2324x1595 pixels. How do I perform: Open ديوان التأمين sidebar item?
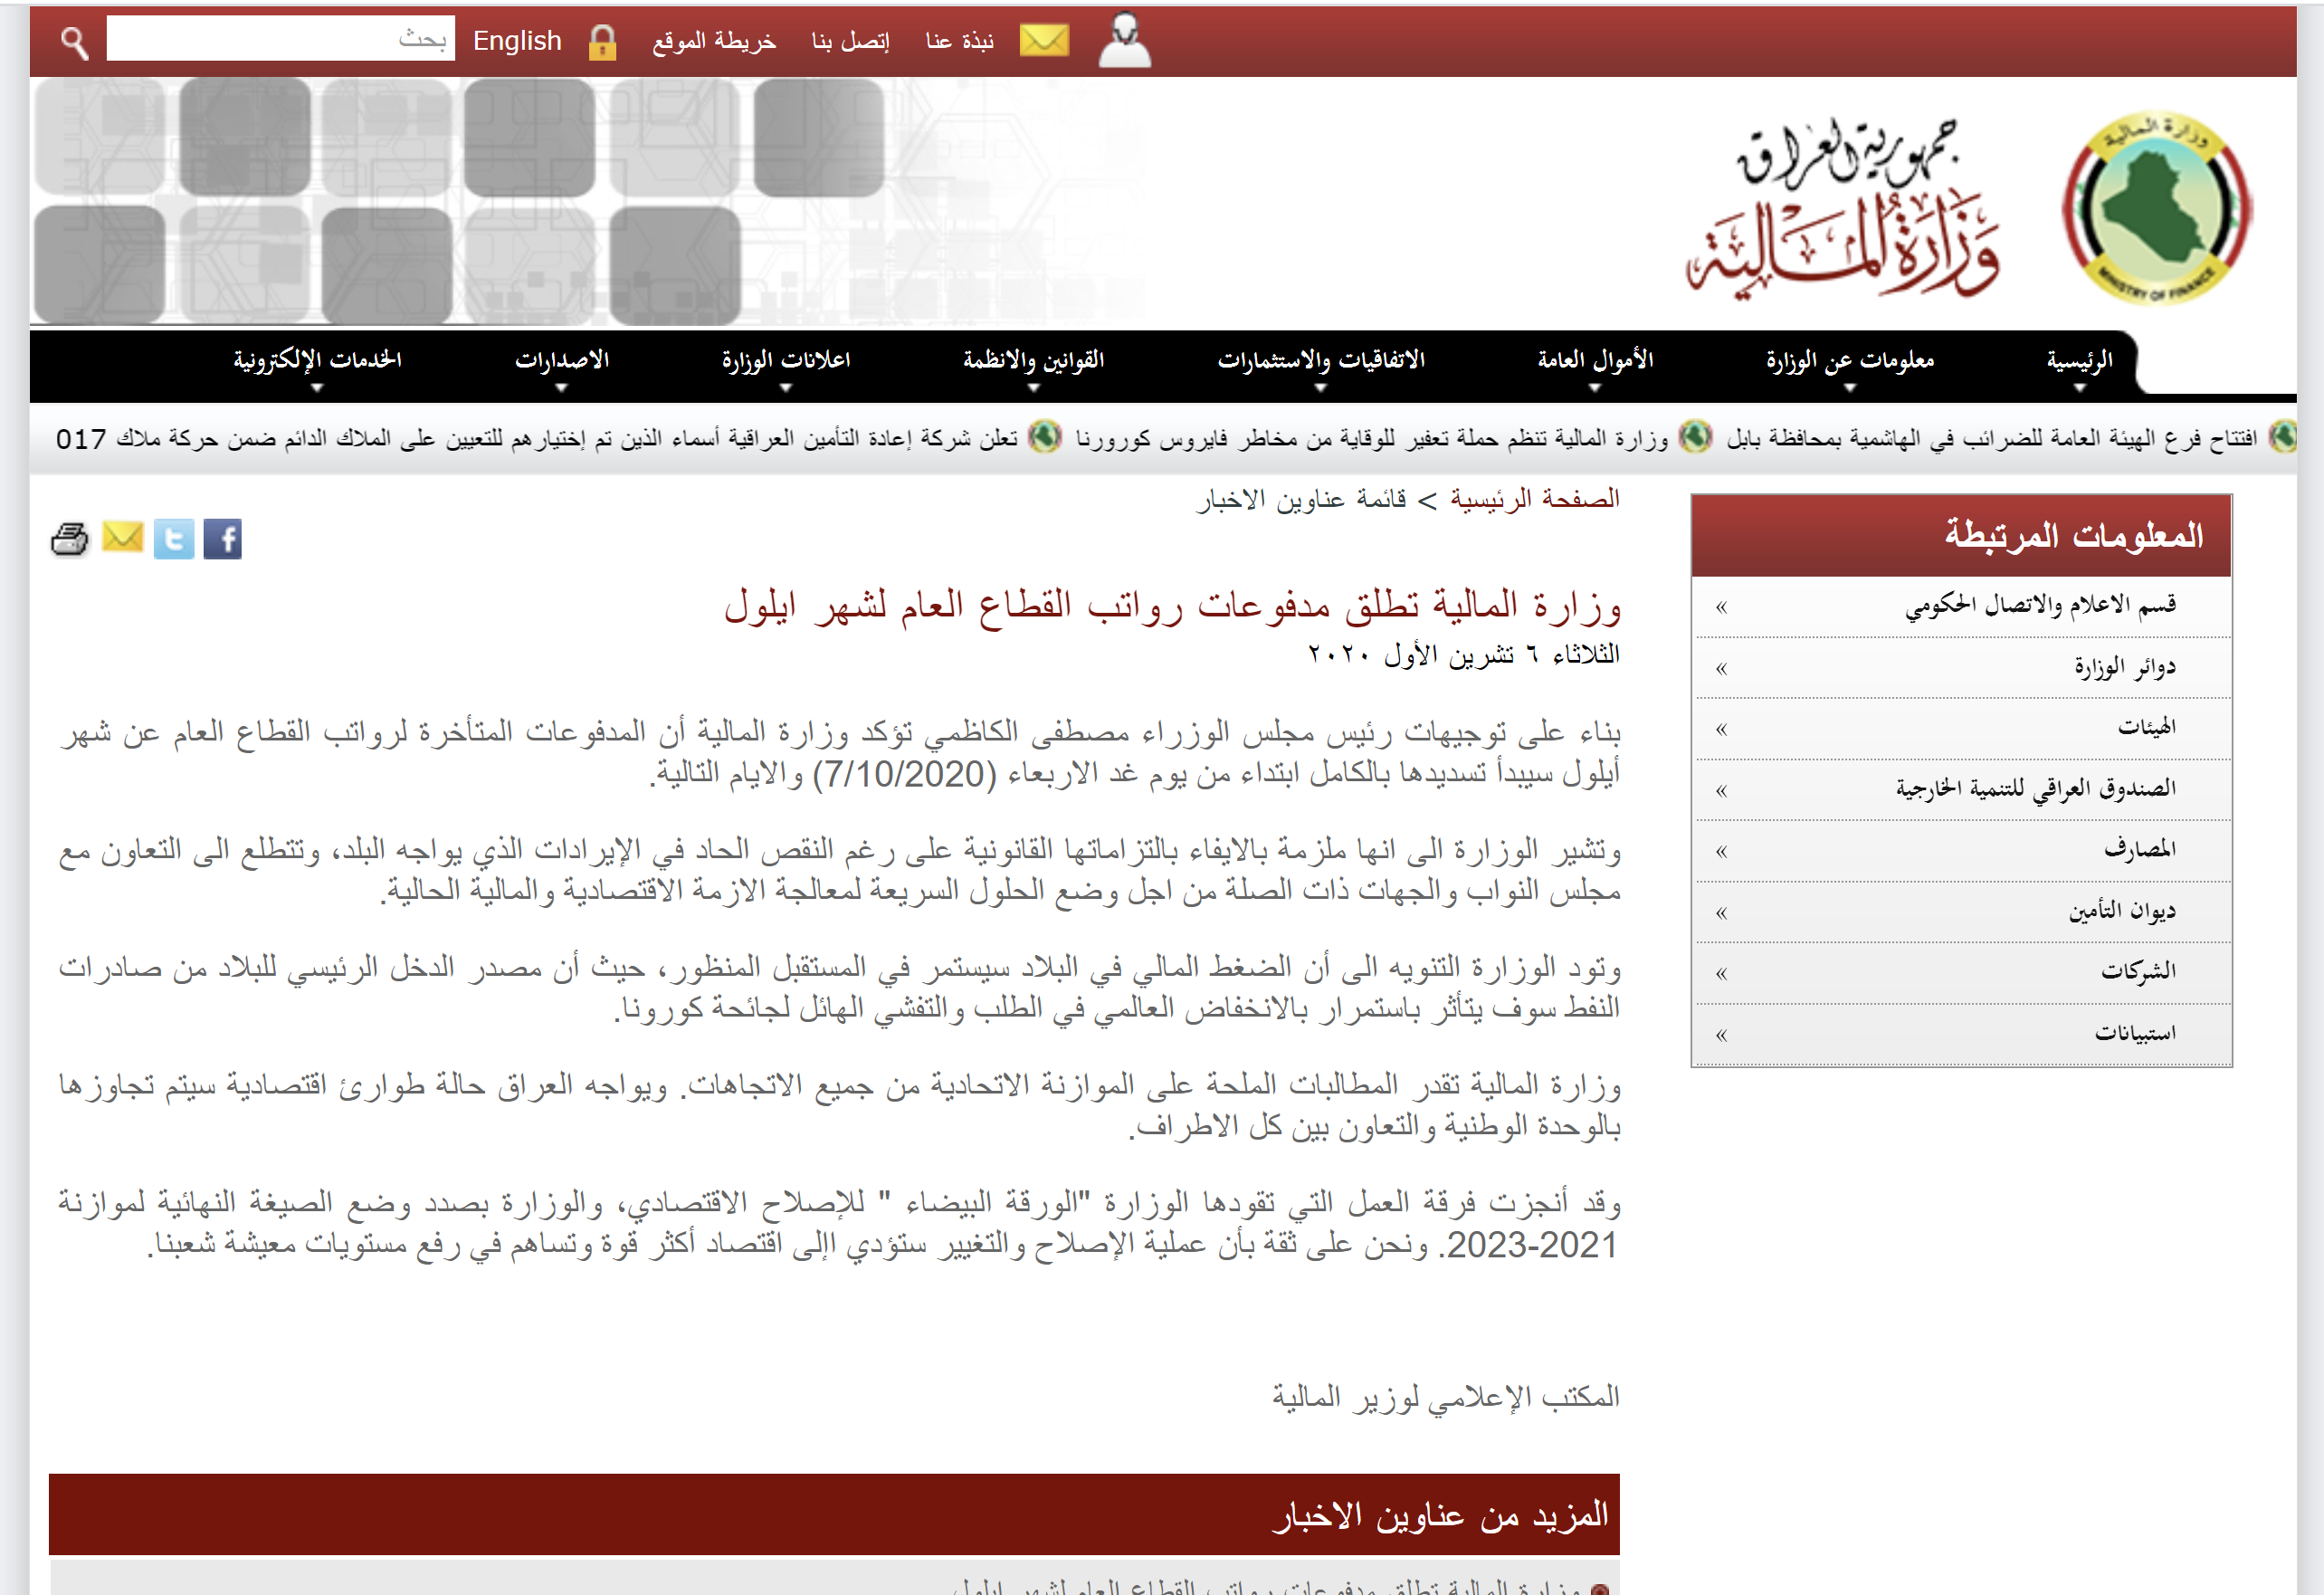click(x=2121, y=911)
